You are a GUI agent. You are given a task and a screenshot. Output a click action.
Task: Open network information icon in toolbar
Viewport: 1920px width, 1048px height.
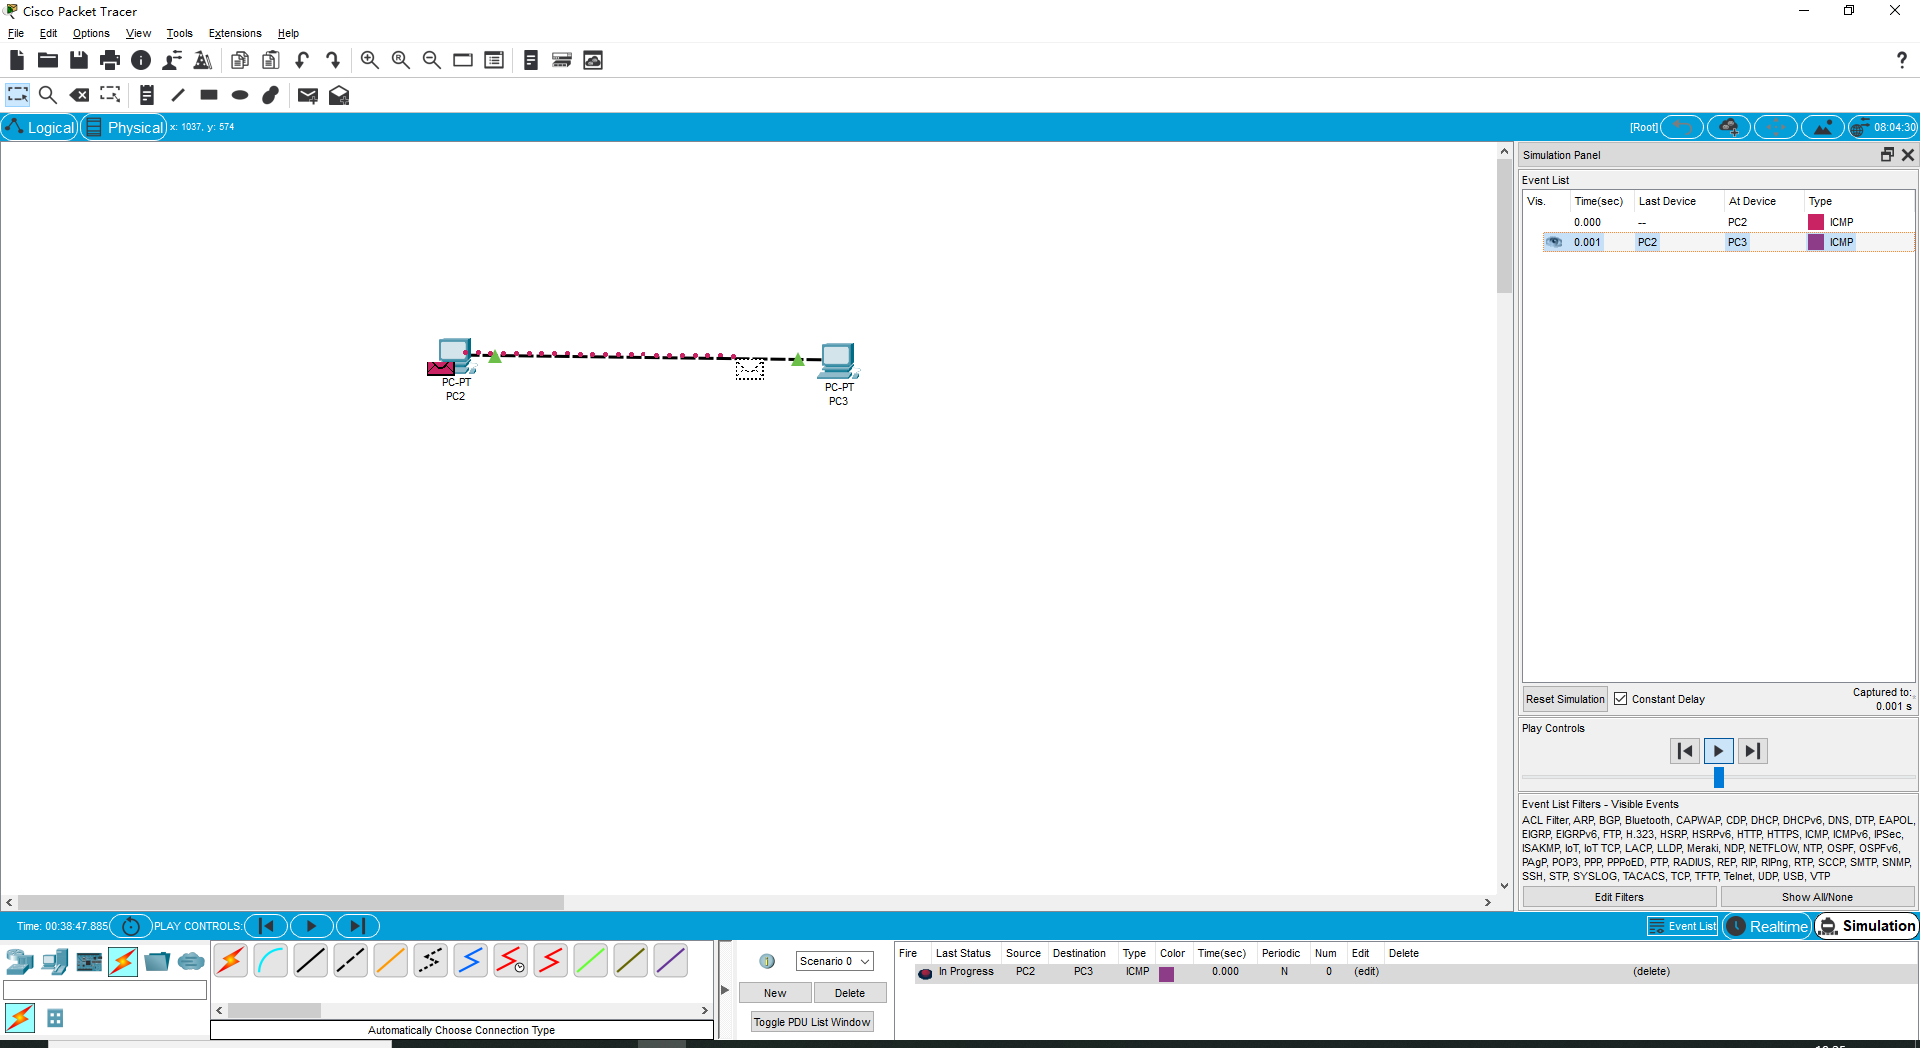point(141,60)
